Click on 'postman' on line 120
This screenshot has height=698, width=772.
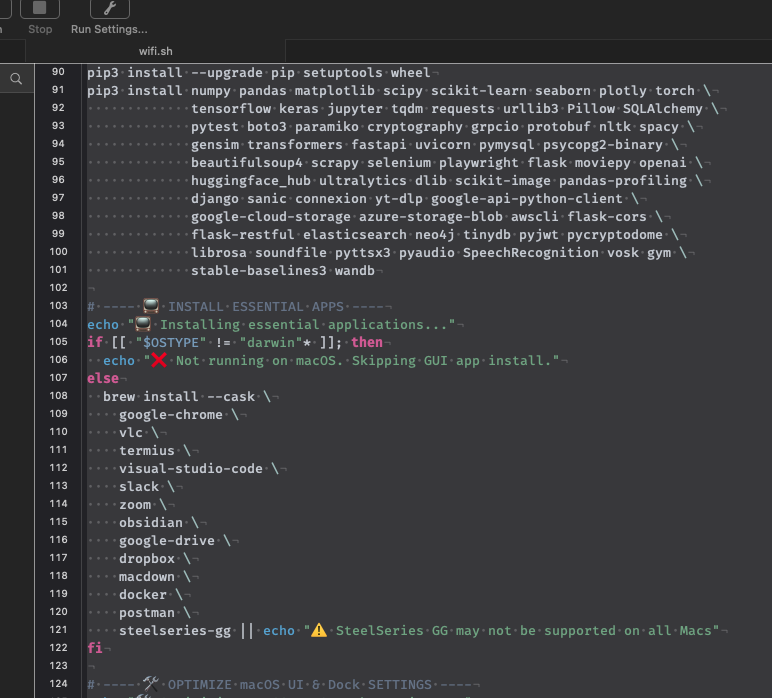147,613
